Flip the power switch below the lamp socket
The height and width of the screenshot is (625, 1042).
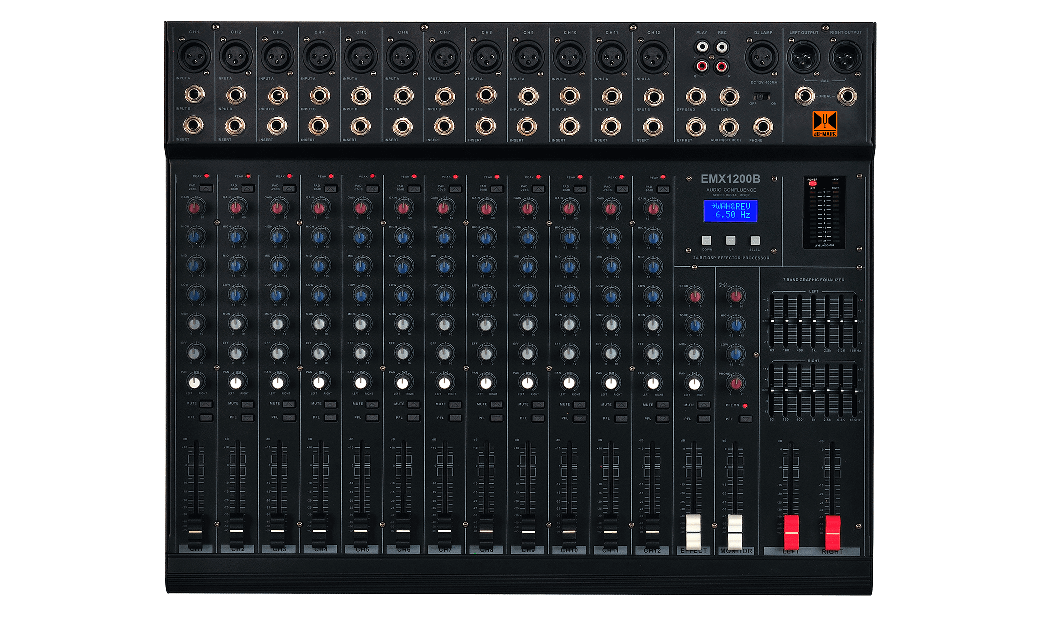[x=763, y=97]
